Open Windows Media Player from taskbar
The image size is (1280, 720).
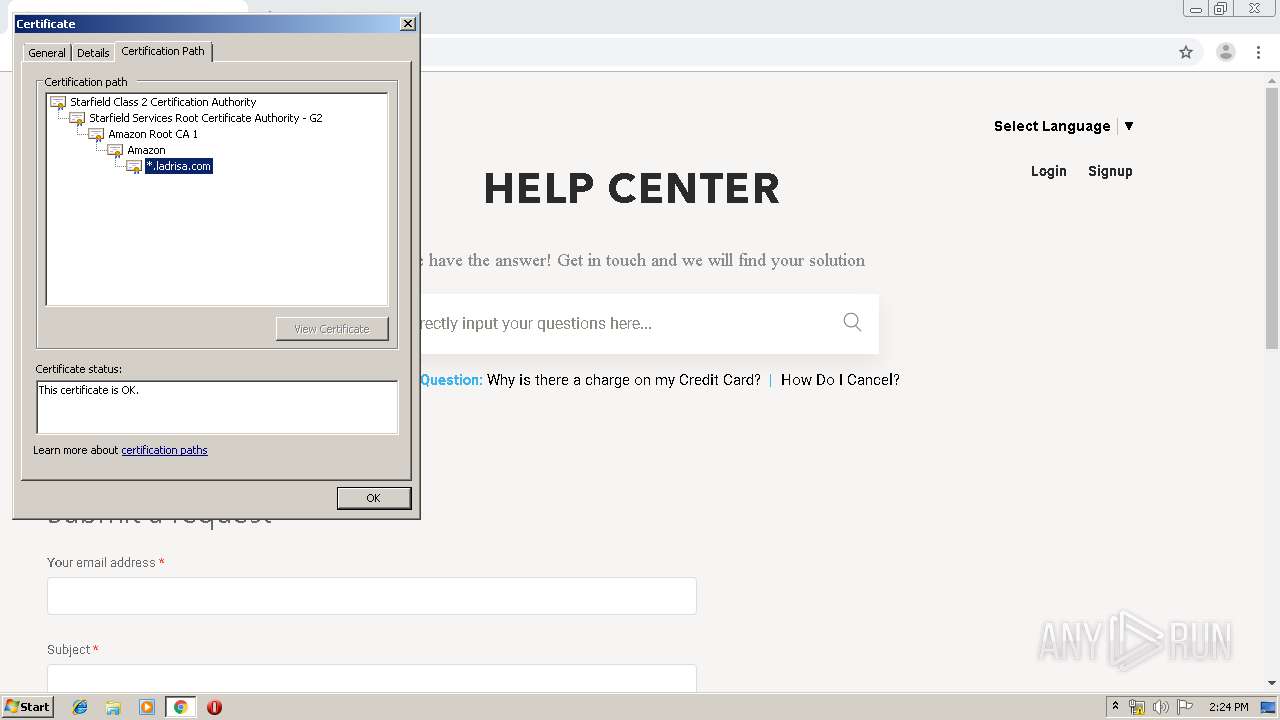[x=147, y=707]
